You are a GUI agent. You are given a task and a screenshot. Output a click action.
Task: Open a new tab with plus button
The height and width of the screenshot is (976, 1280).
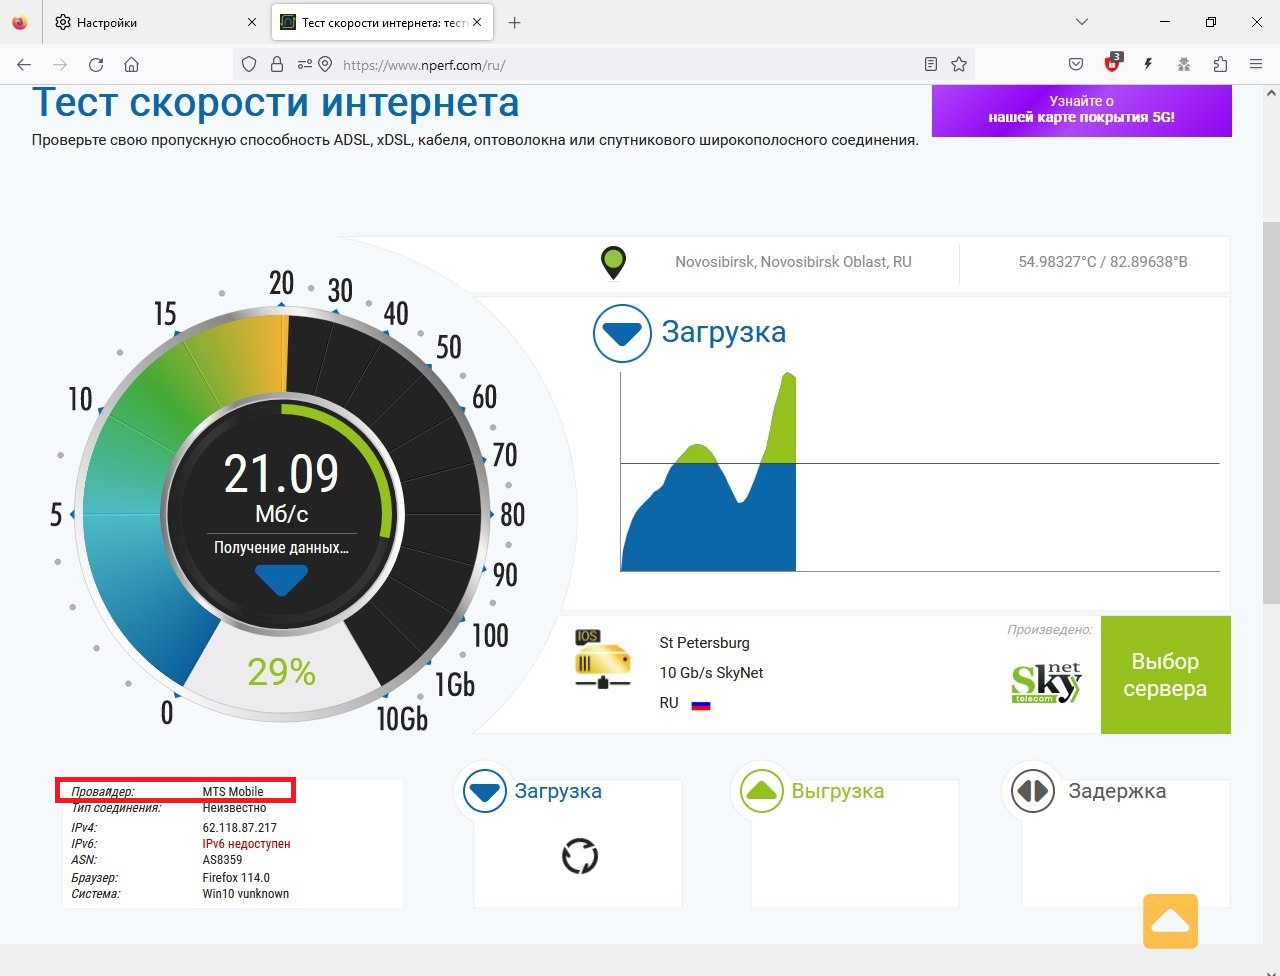click(x=514, y=22)
